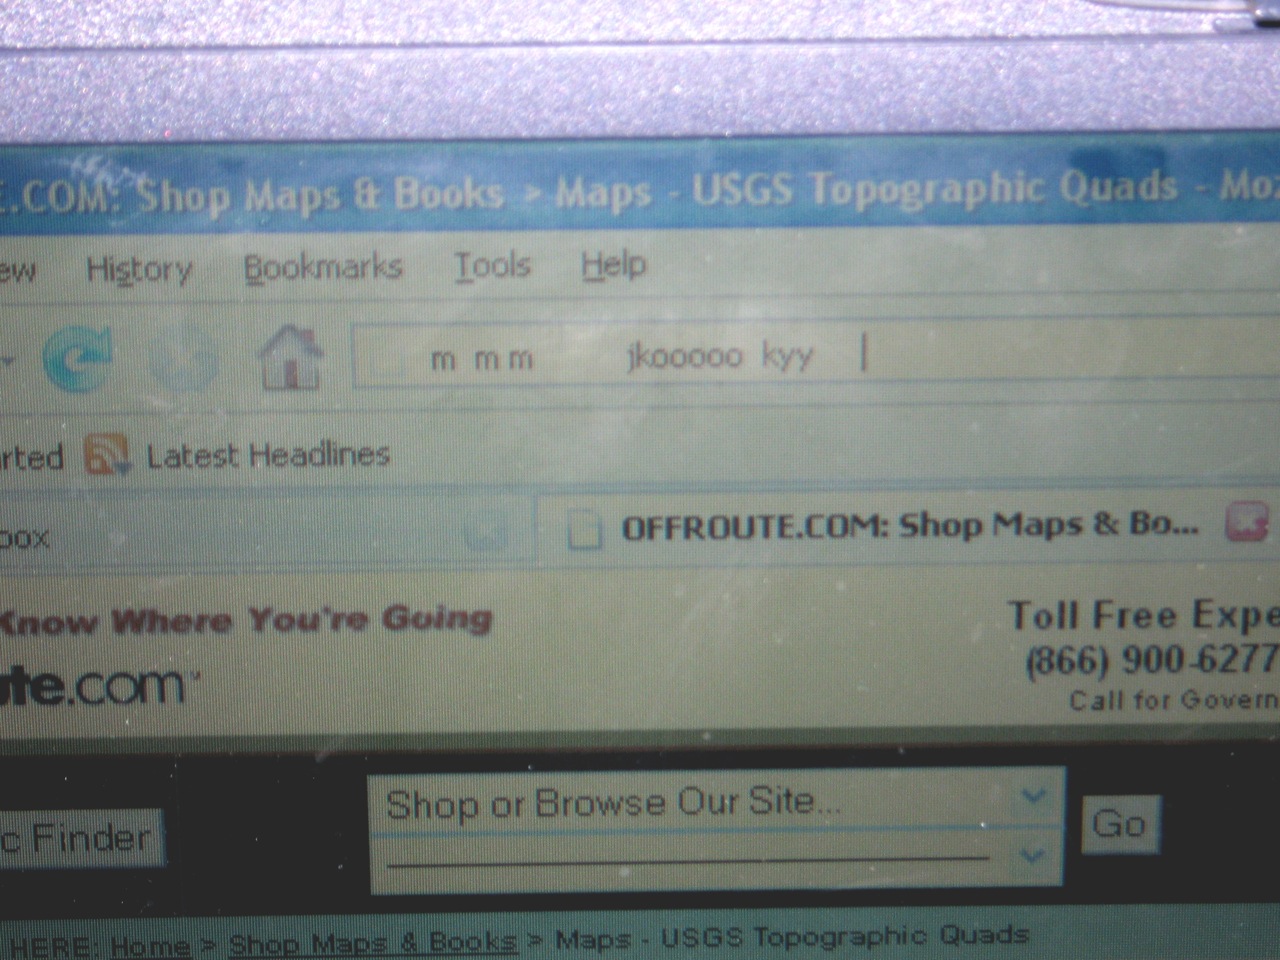Image resolution: width=1280 pixels, height=960 pixels.
Task: Follow the Shop Maps & Books breadcrumb link
Action: (372, 943)
